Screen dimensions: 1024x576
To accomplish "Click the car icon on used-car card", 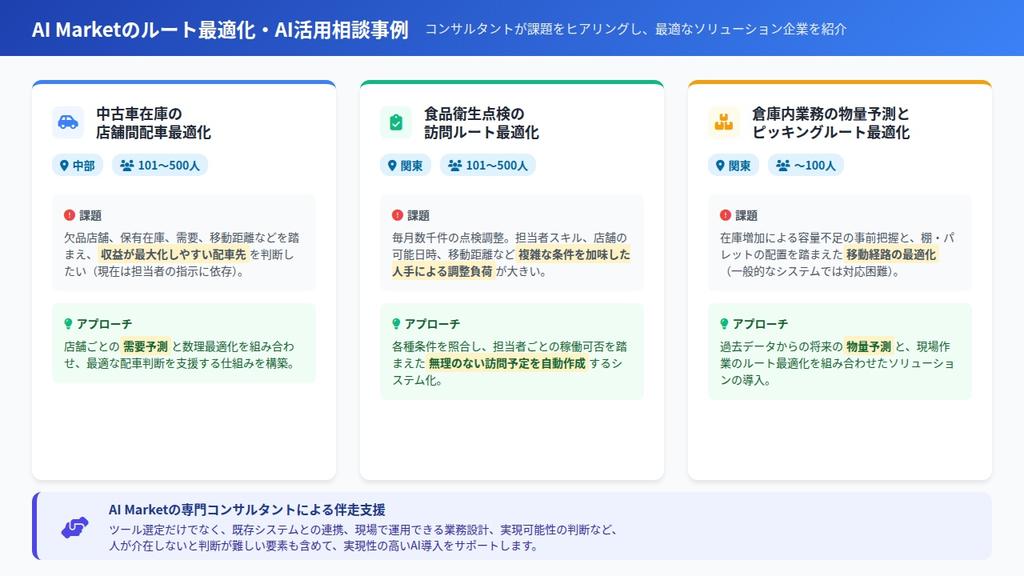I will click(68, 122).
